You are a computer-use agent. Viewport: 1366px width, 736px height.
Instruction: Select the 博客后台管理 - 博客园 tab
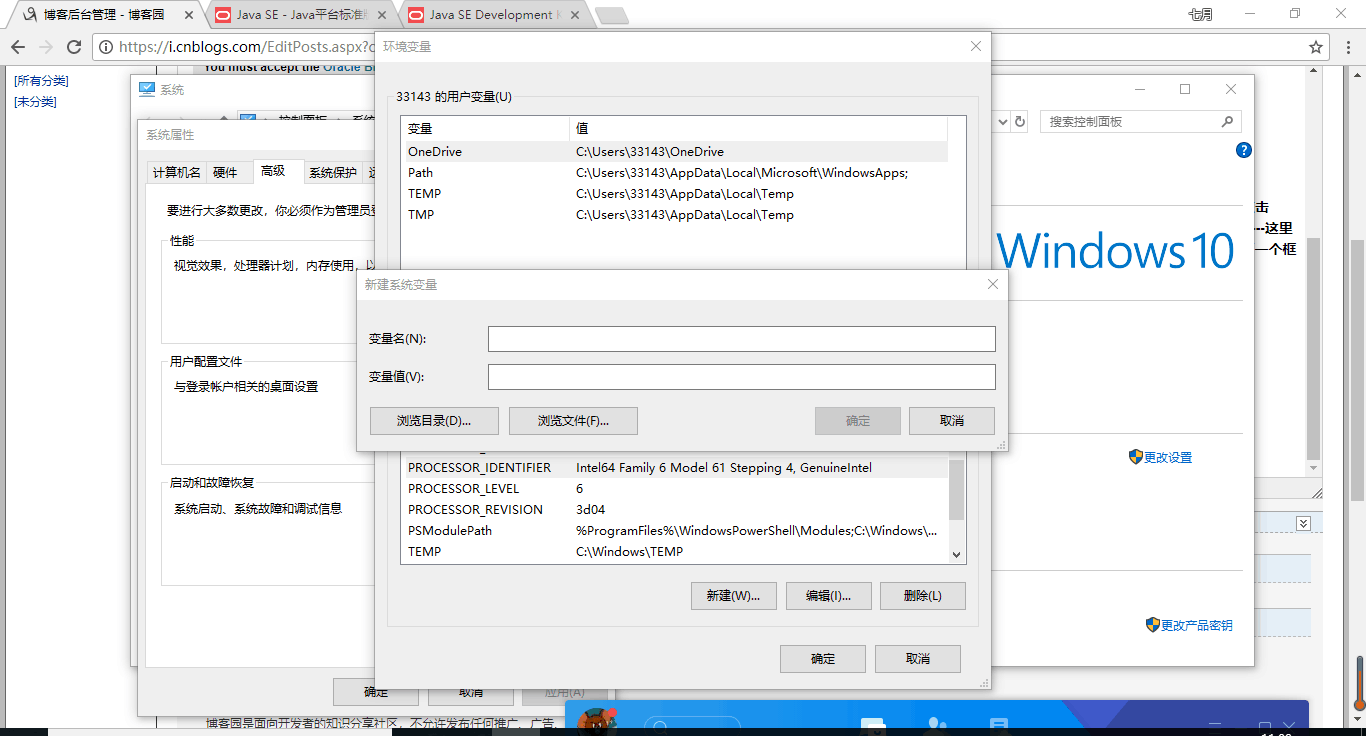pos(104,15)
